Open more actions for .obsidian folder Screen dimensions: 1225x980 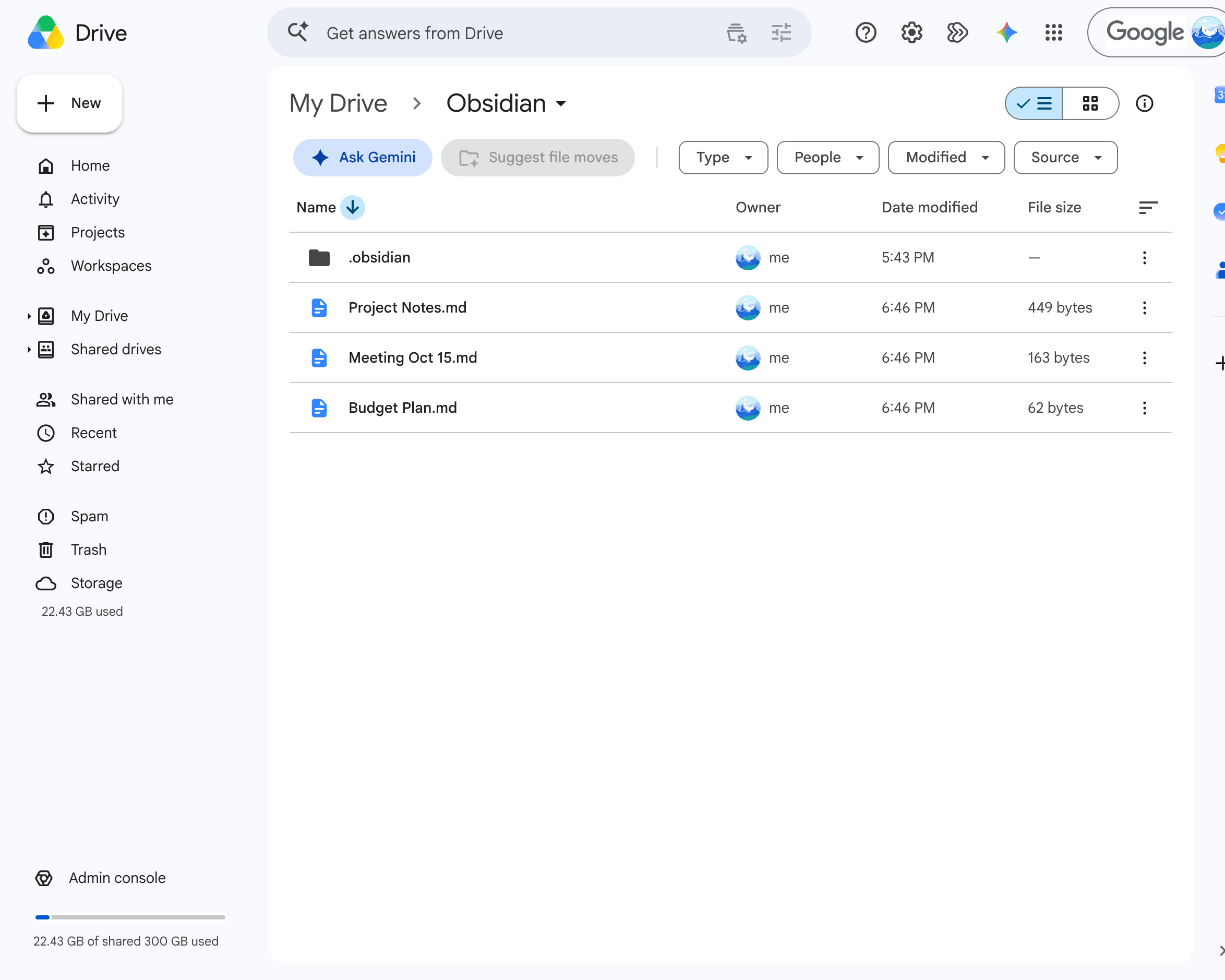point(1145,258)
